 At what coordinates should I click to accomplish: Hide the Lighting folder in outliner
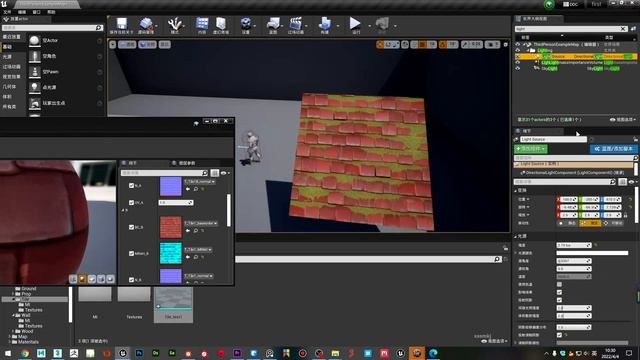[x=518, y=50]
